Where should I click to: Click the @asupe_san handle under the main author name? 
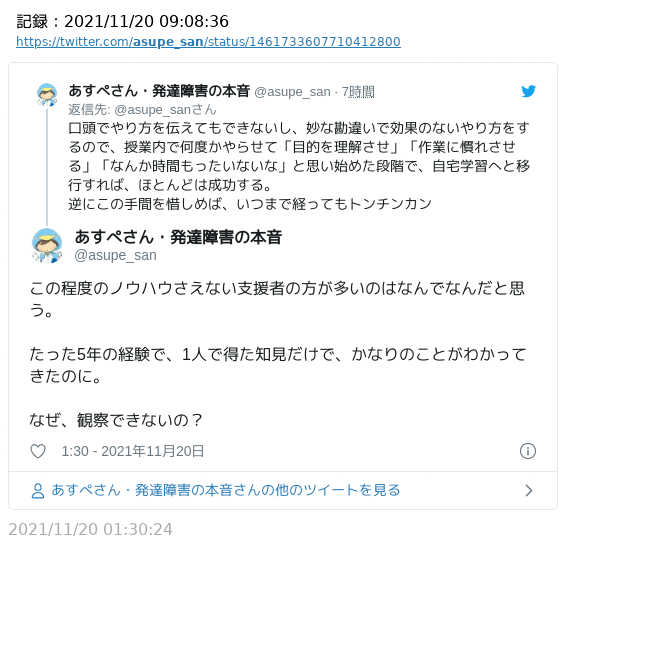[x=115, y=255]
